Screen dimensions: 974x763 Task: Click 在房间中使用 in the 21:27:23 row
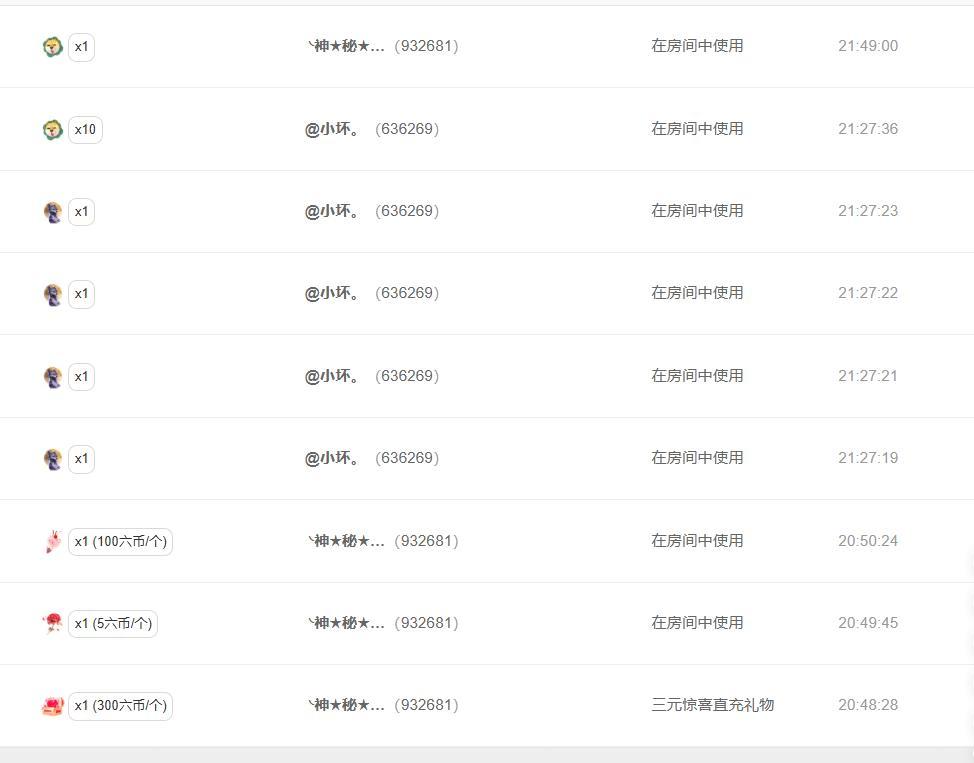tap(697, 211)
